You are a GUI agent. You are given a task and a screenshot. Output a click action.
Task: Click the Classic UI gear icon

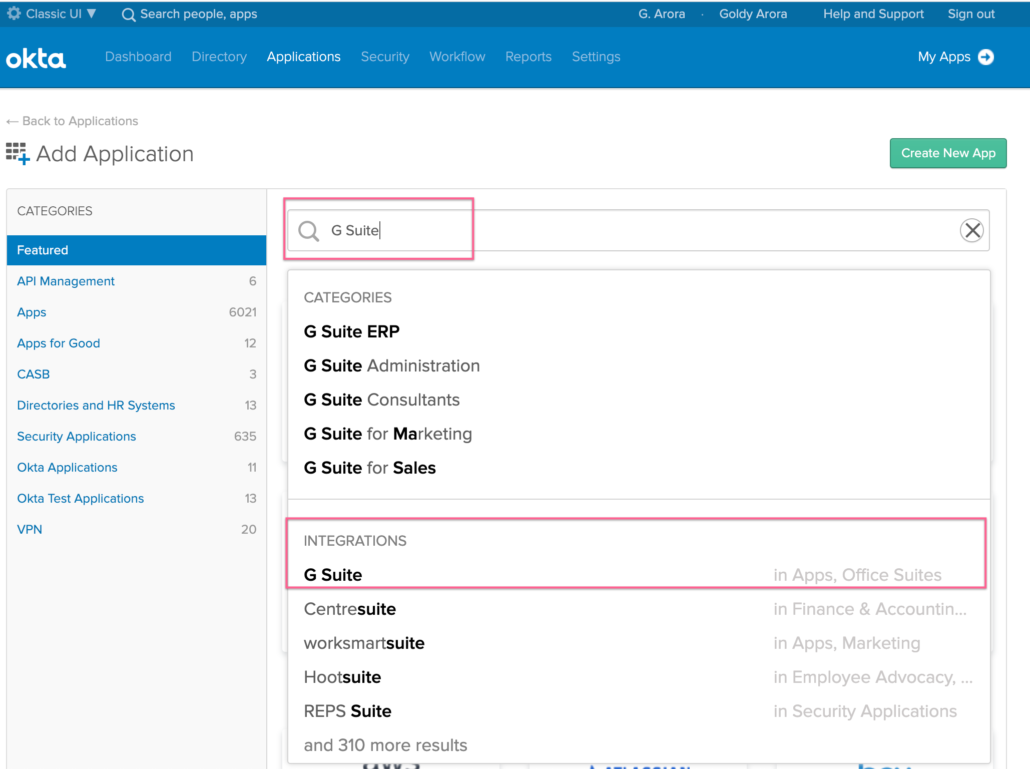[x=14, y=13]
